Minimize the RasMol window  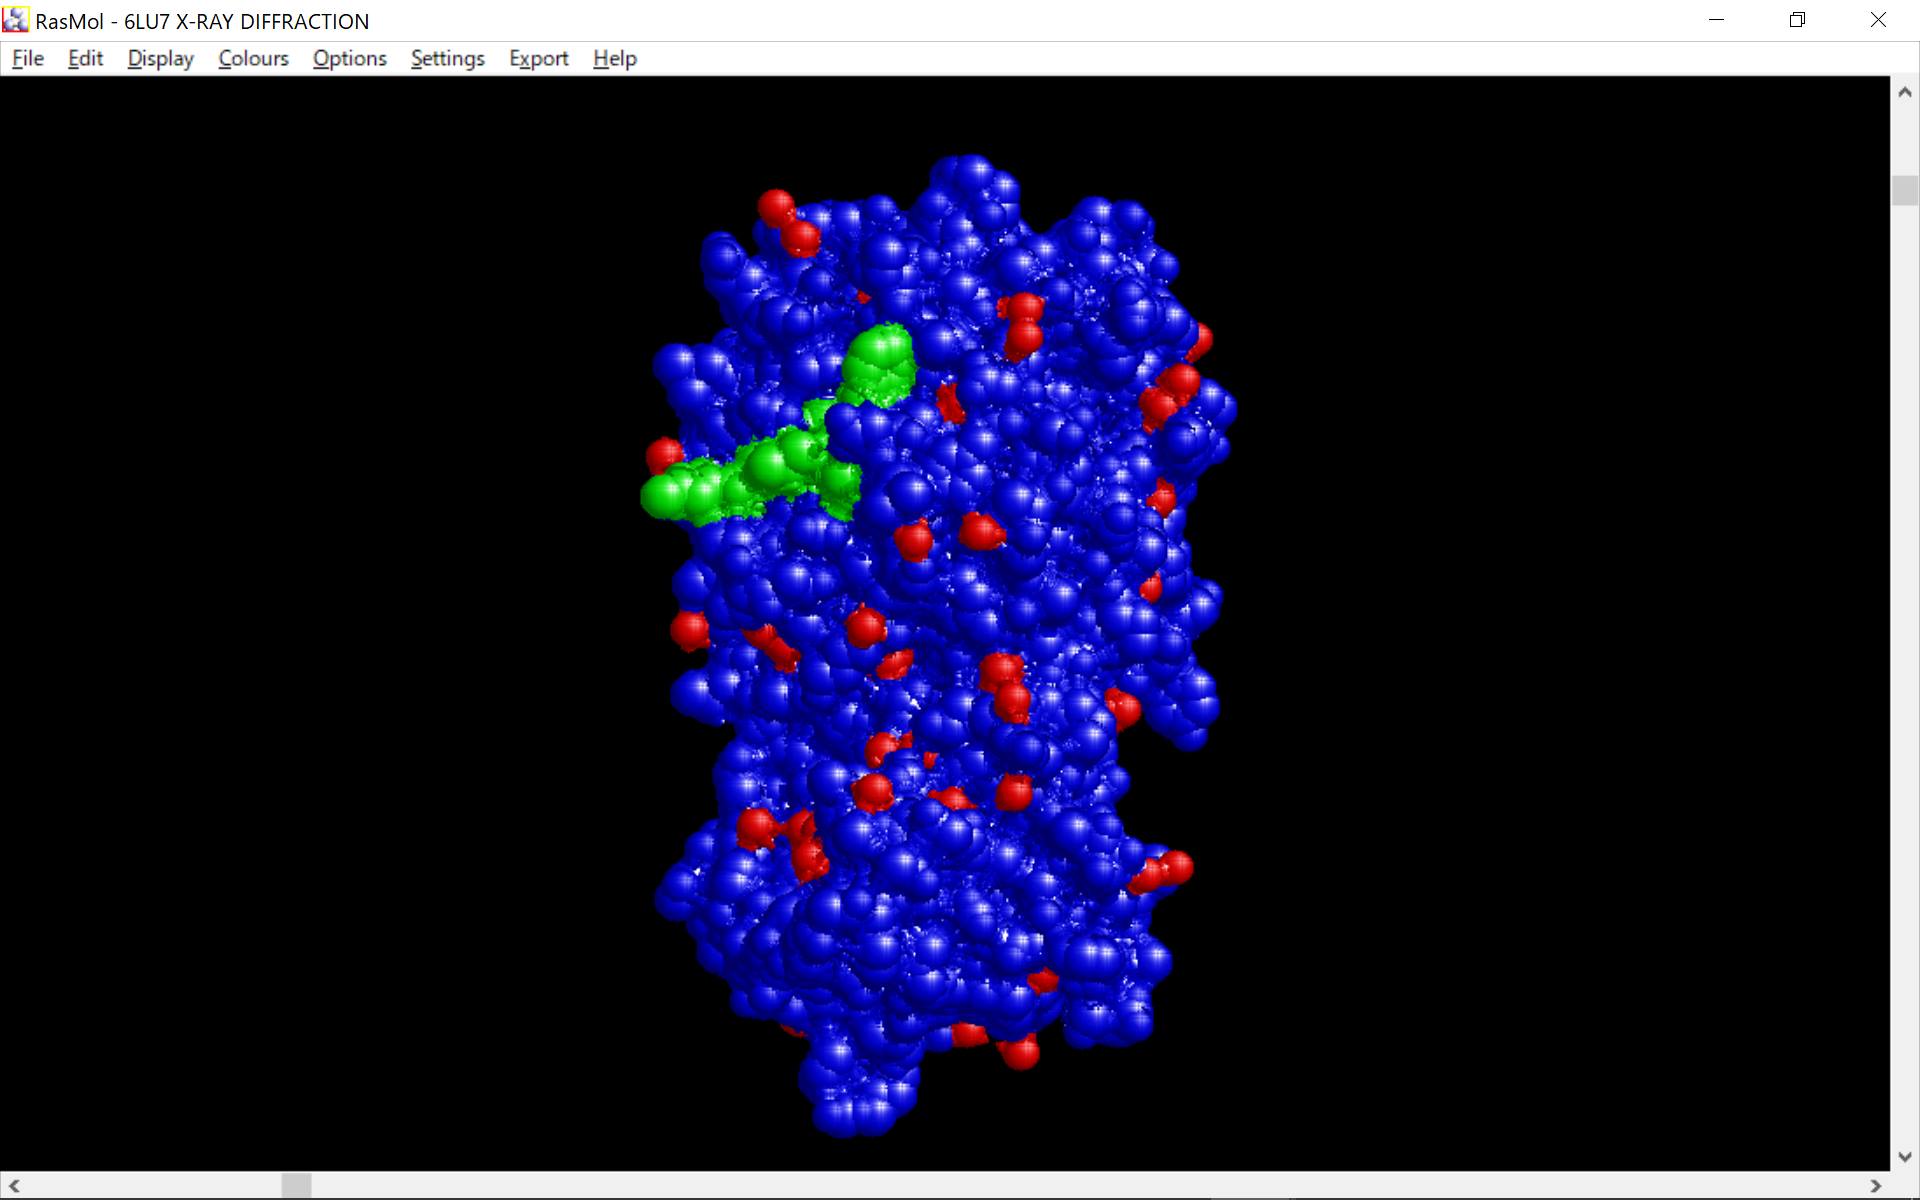pos(1716,20)
